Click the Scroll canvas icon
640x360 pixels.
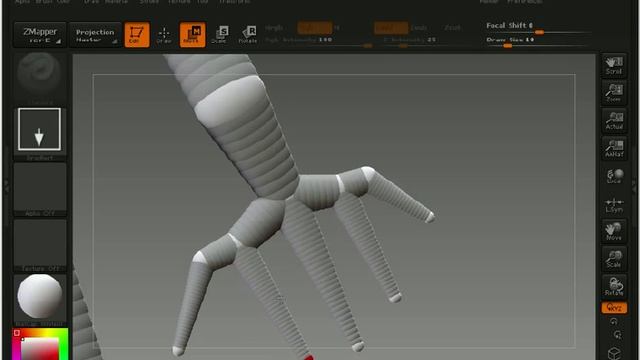tap(614, 65)
